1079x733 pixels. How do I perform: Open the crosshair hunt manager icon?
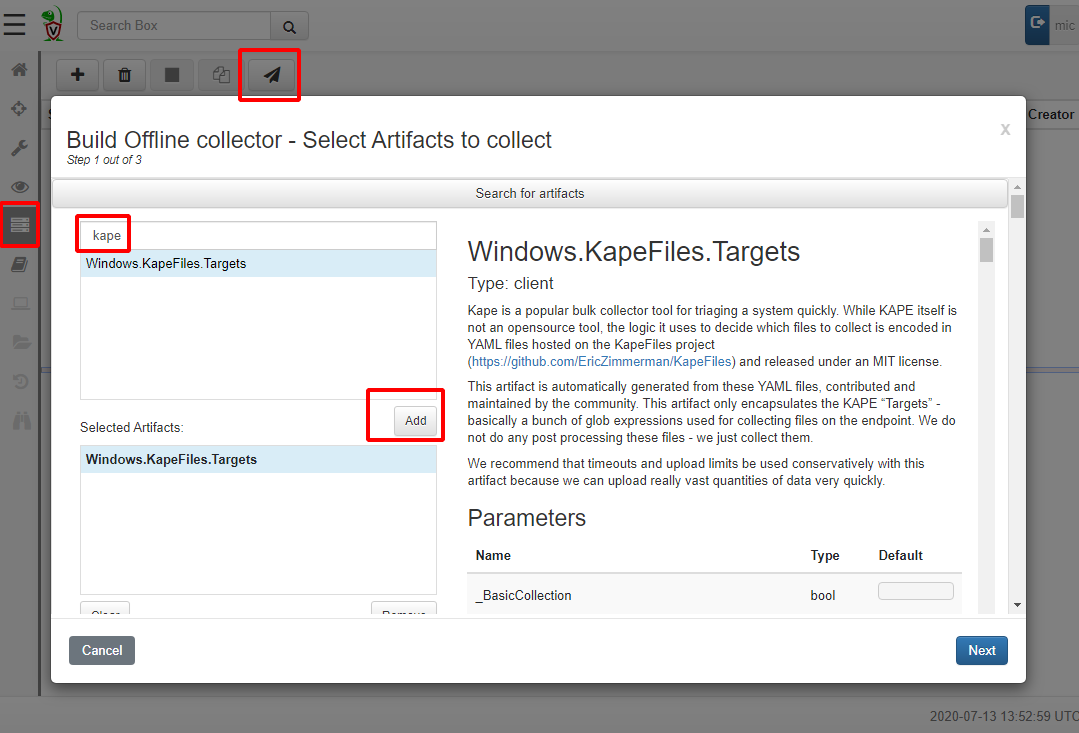[19, 108]
